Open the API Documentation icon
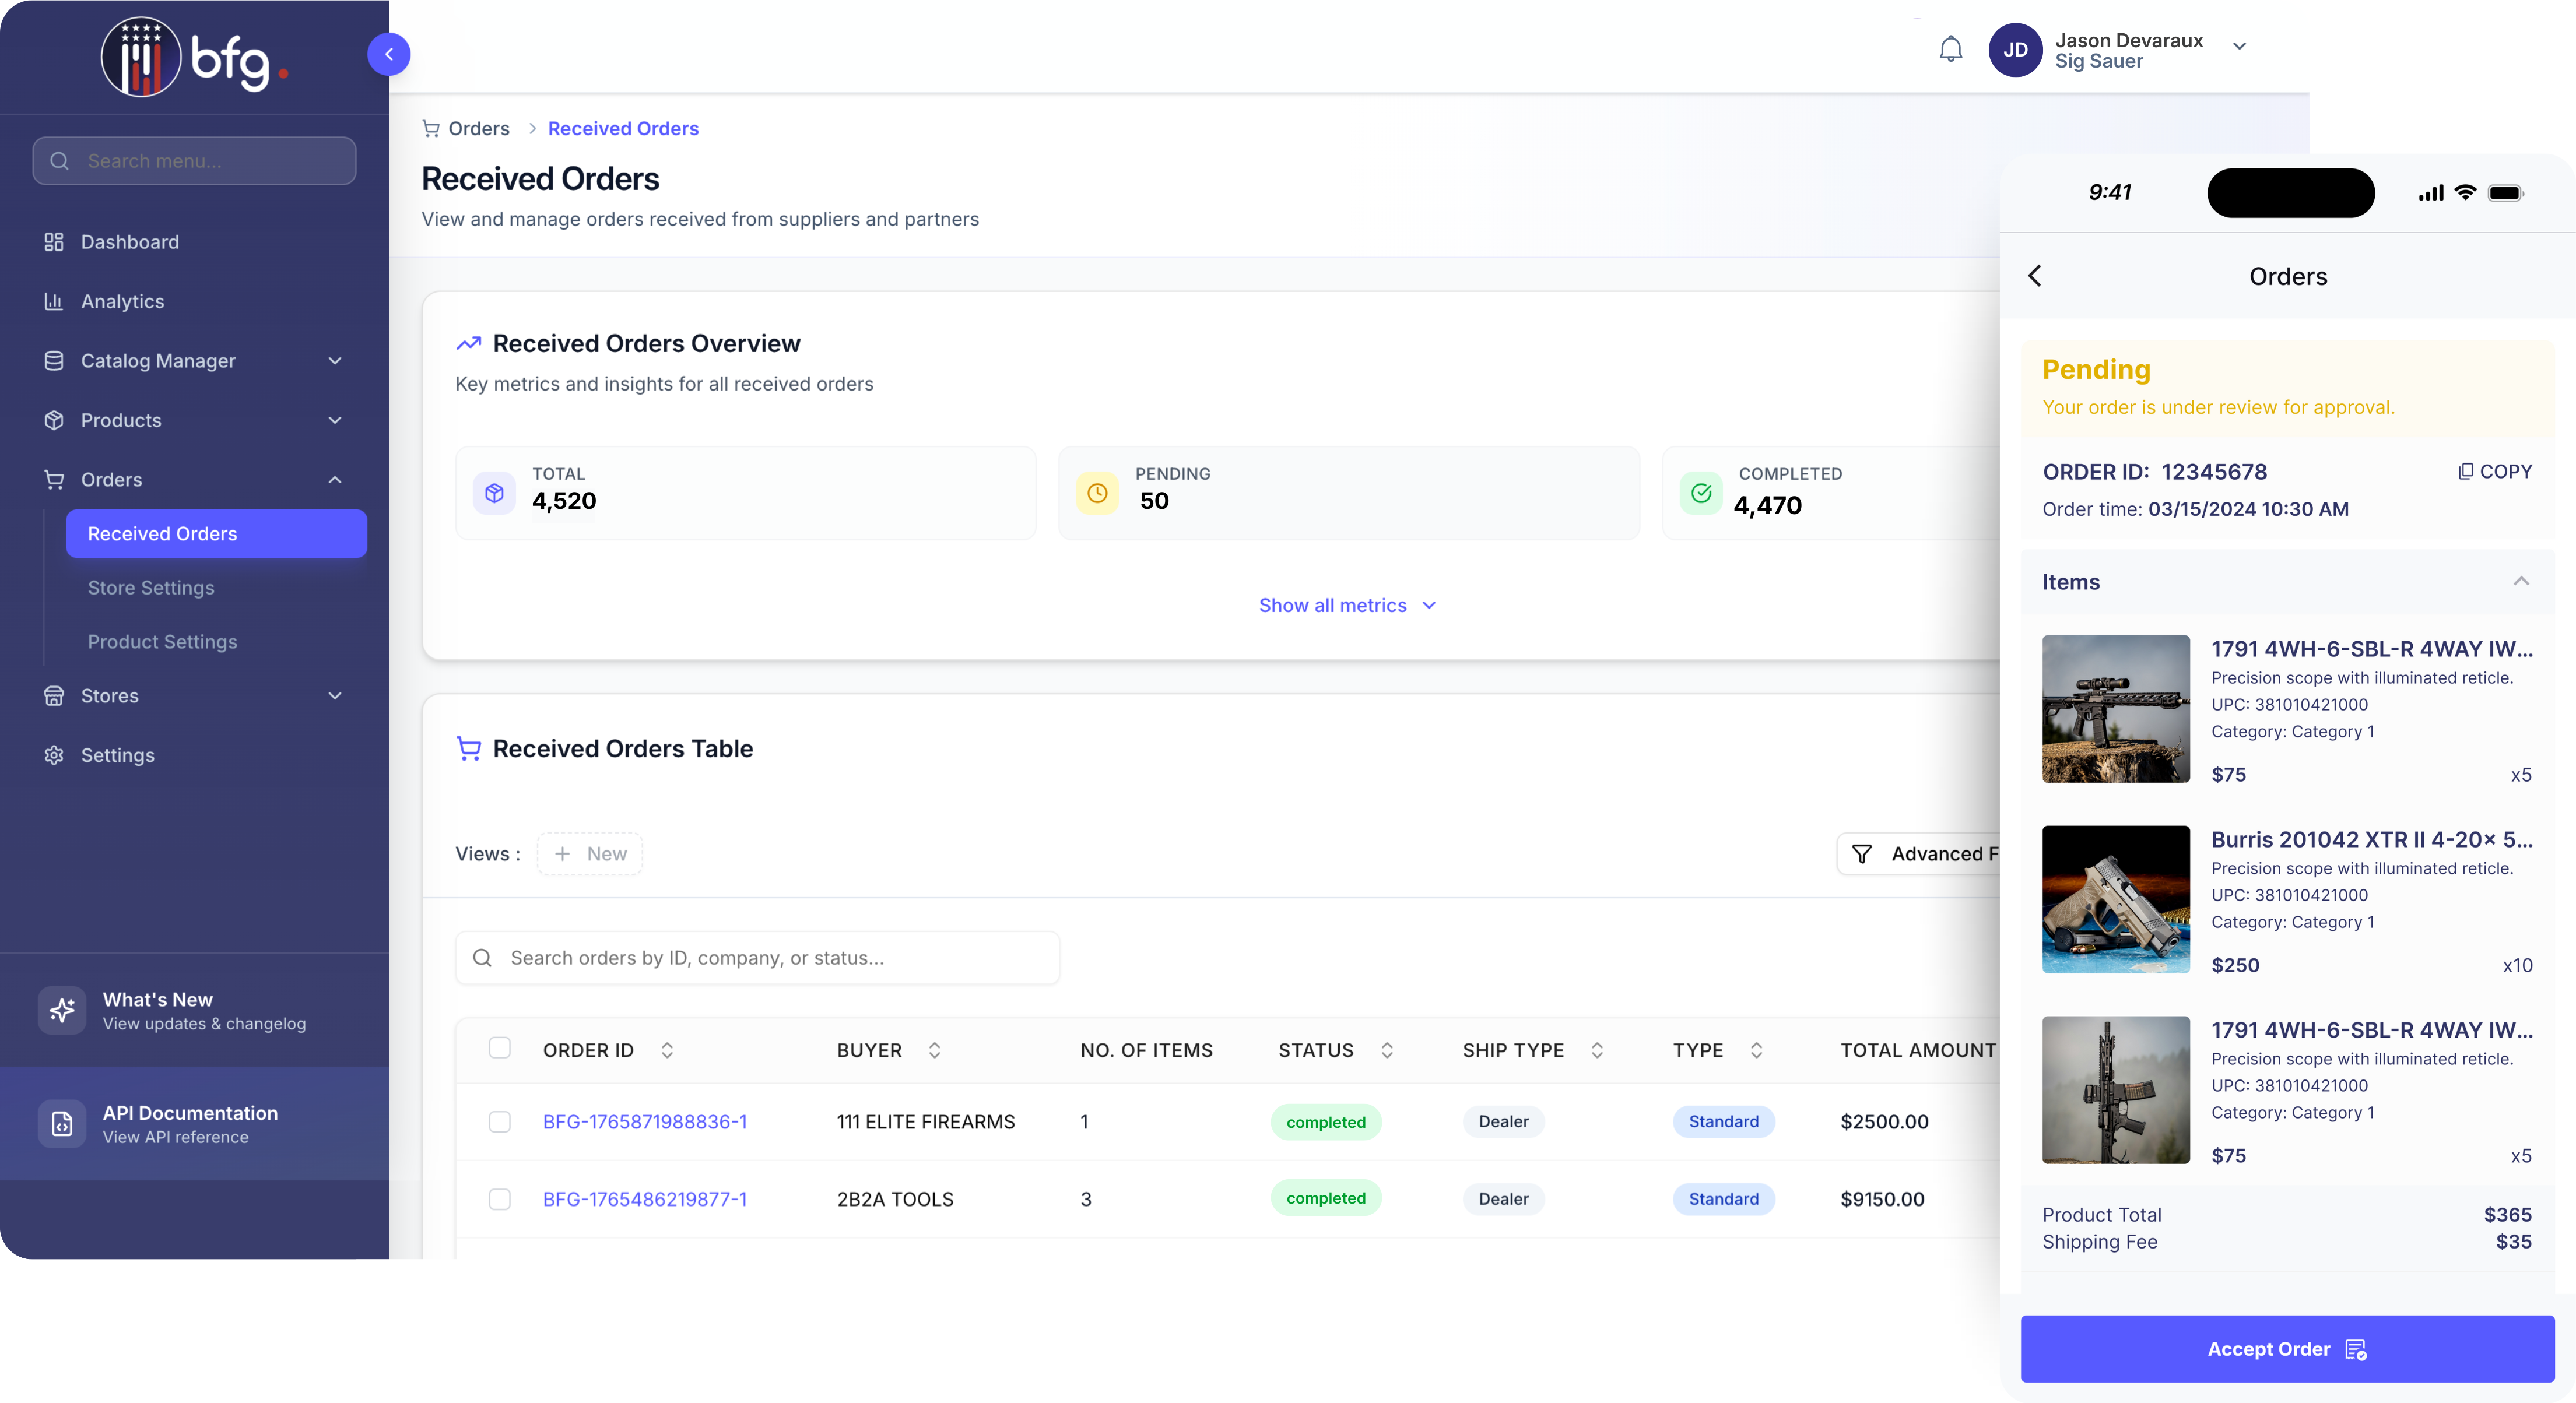 [62, 1124]
